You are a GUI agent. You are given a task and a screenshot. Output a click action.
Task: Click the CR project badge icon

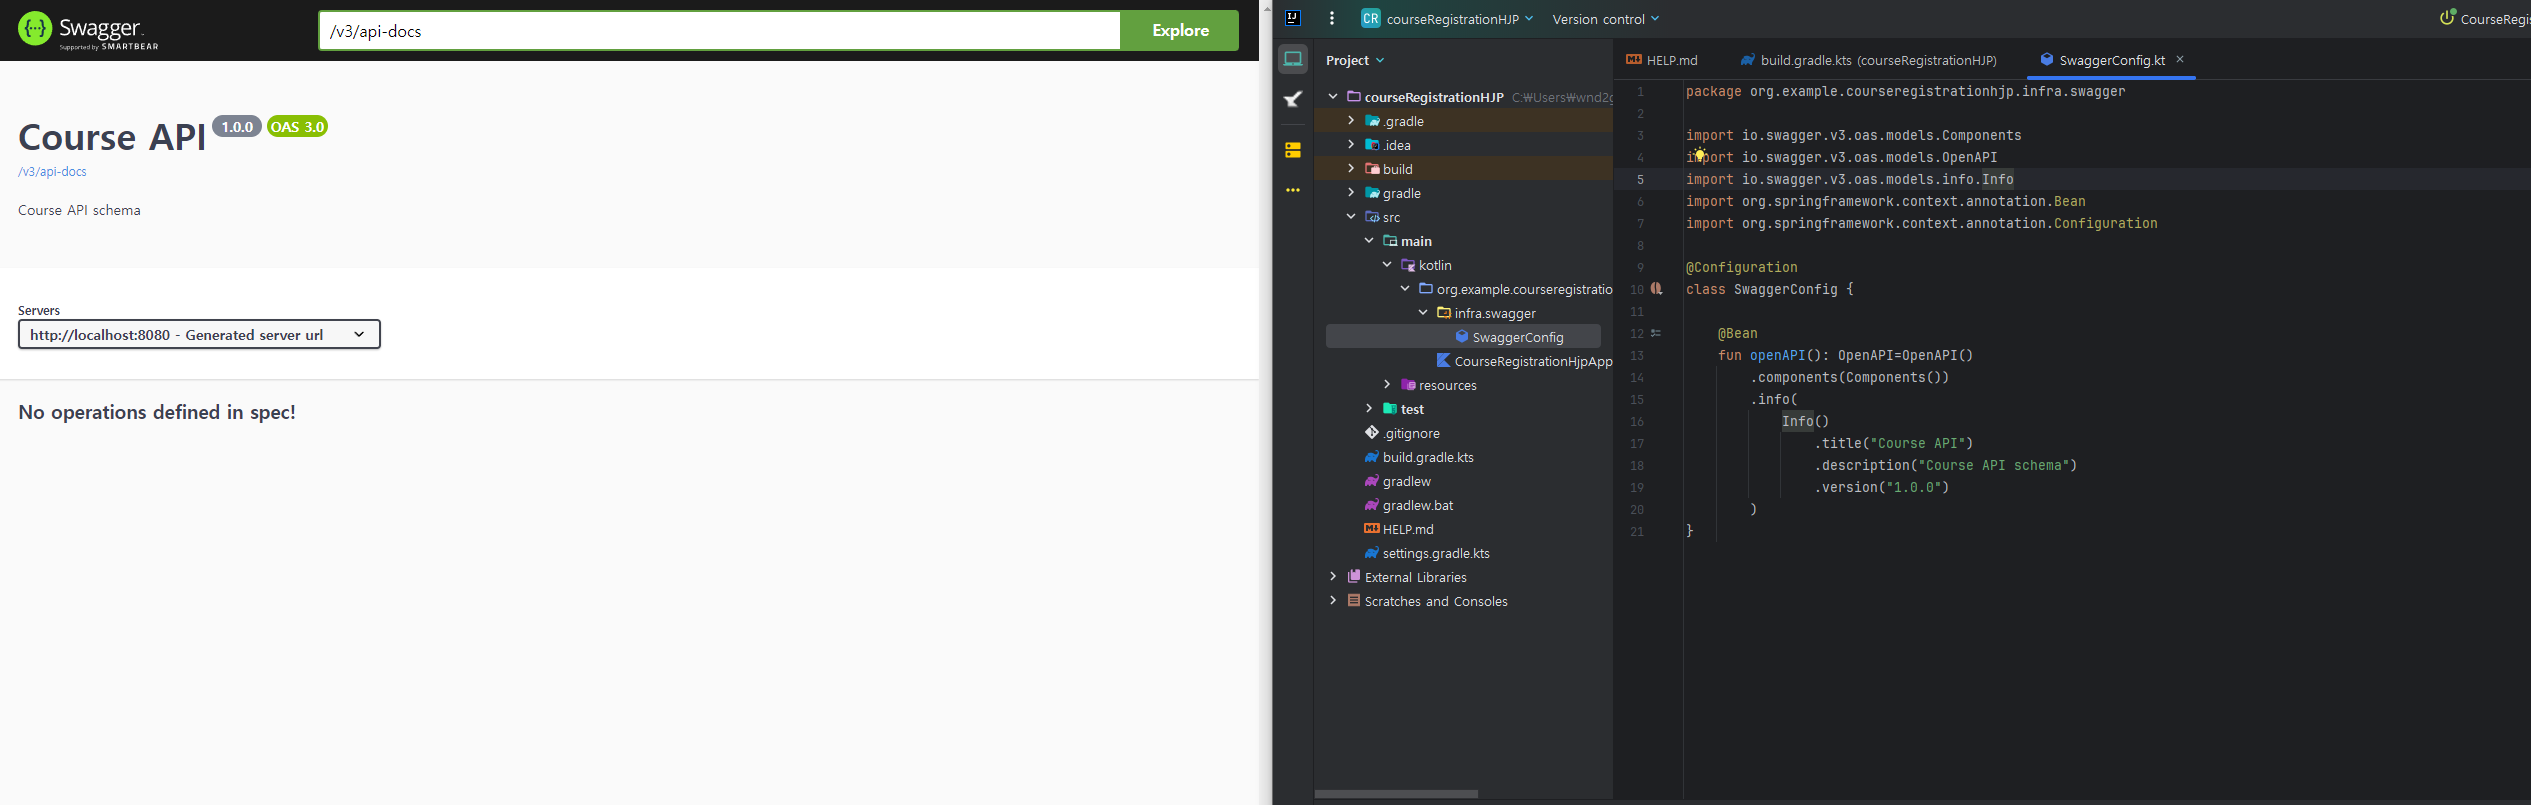[1370, 18]
